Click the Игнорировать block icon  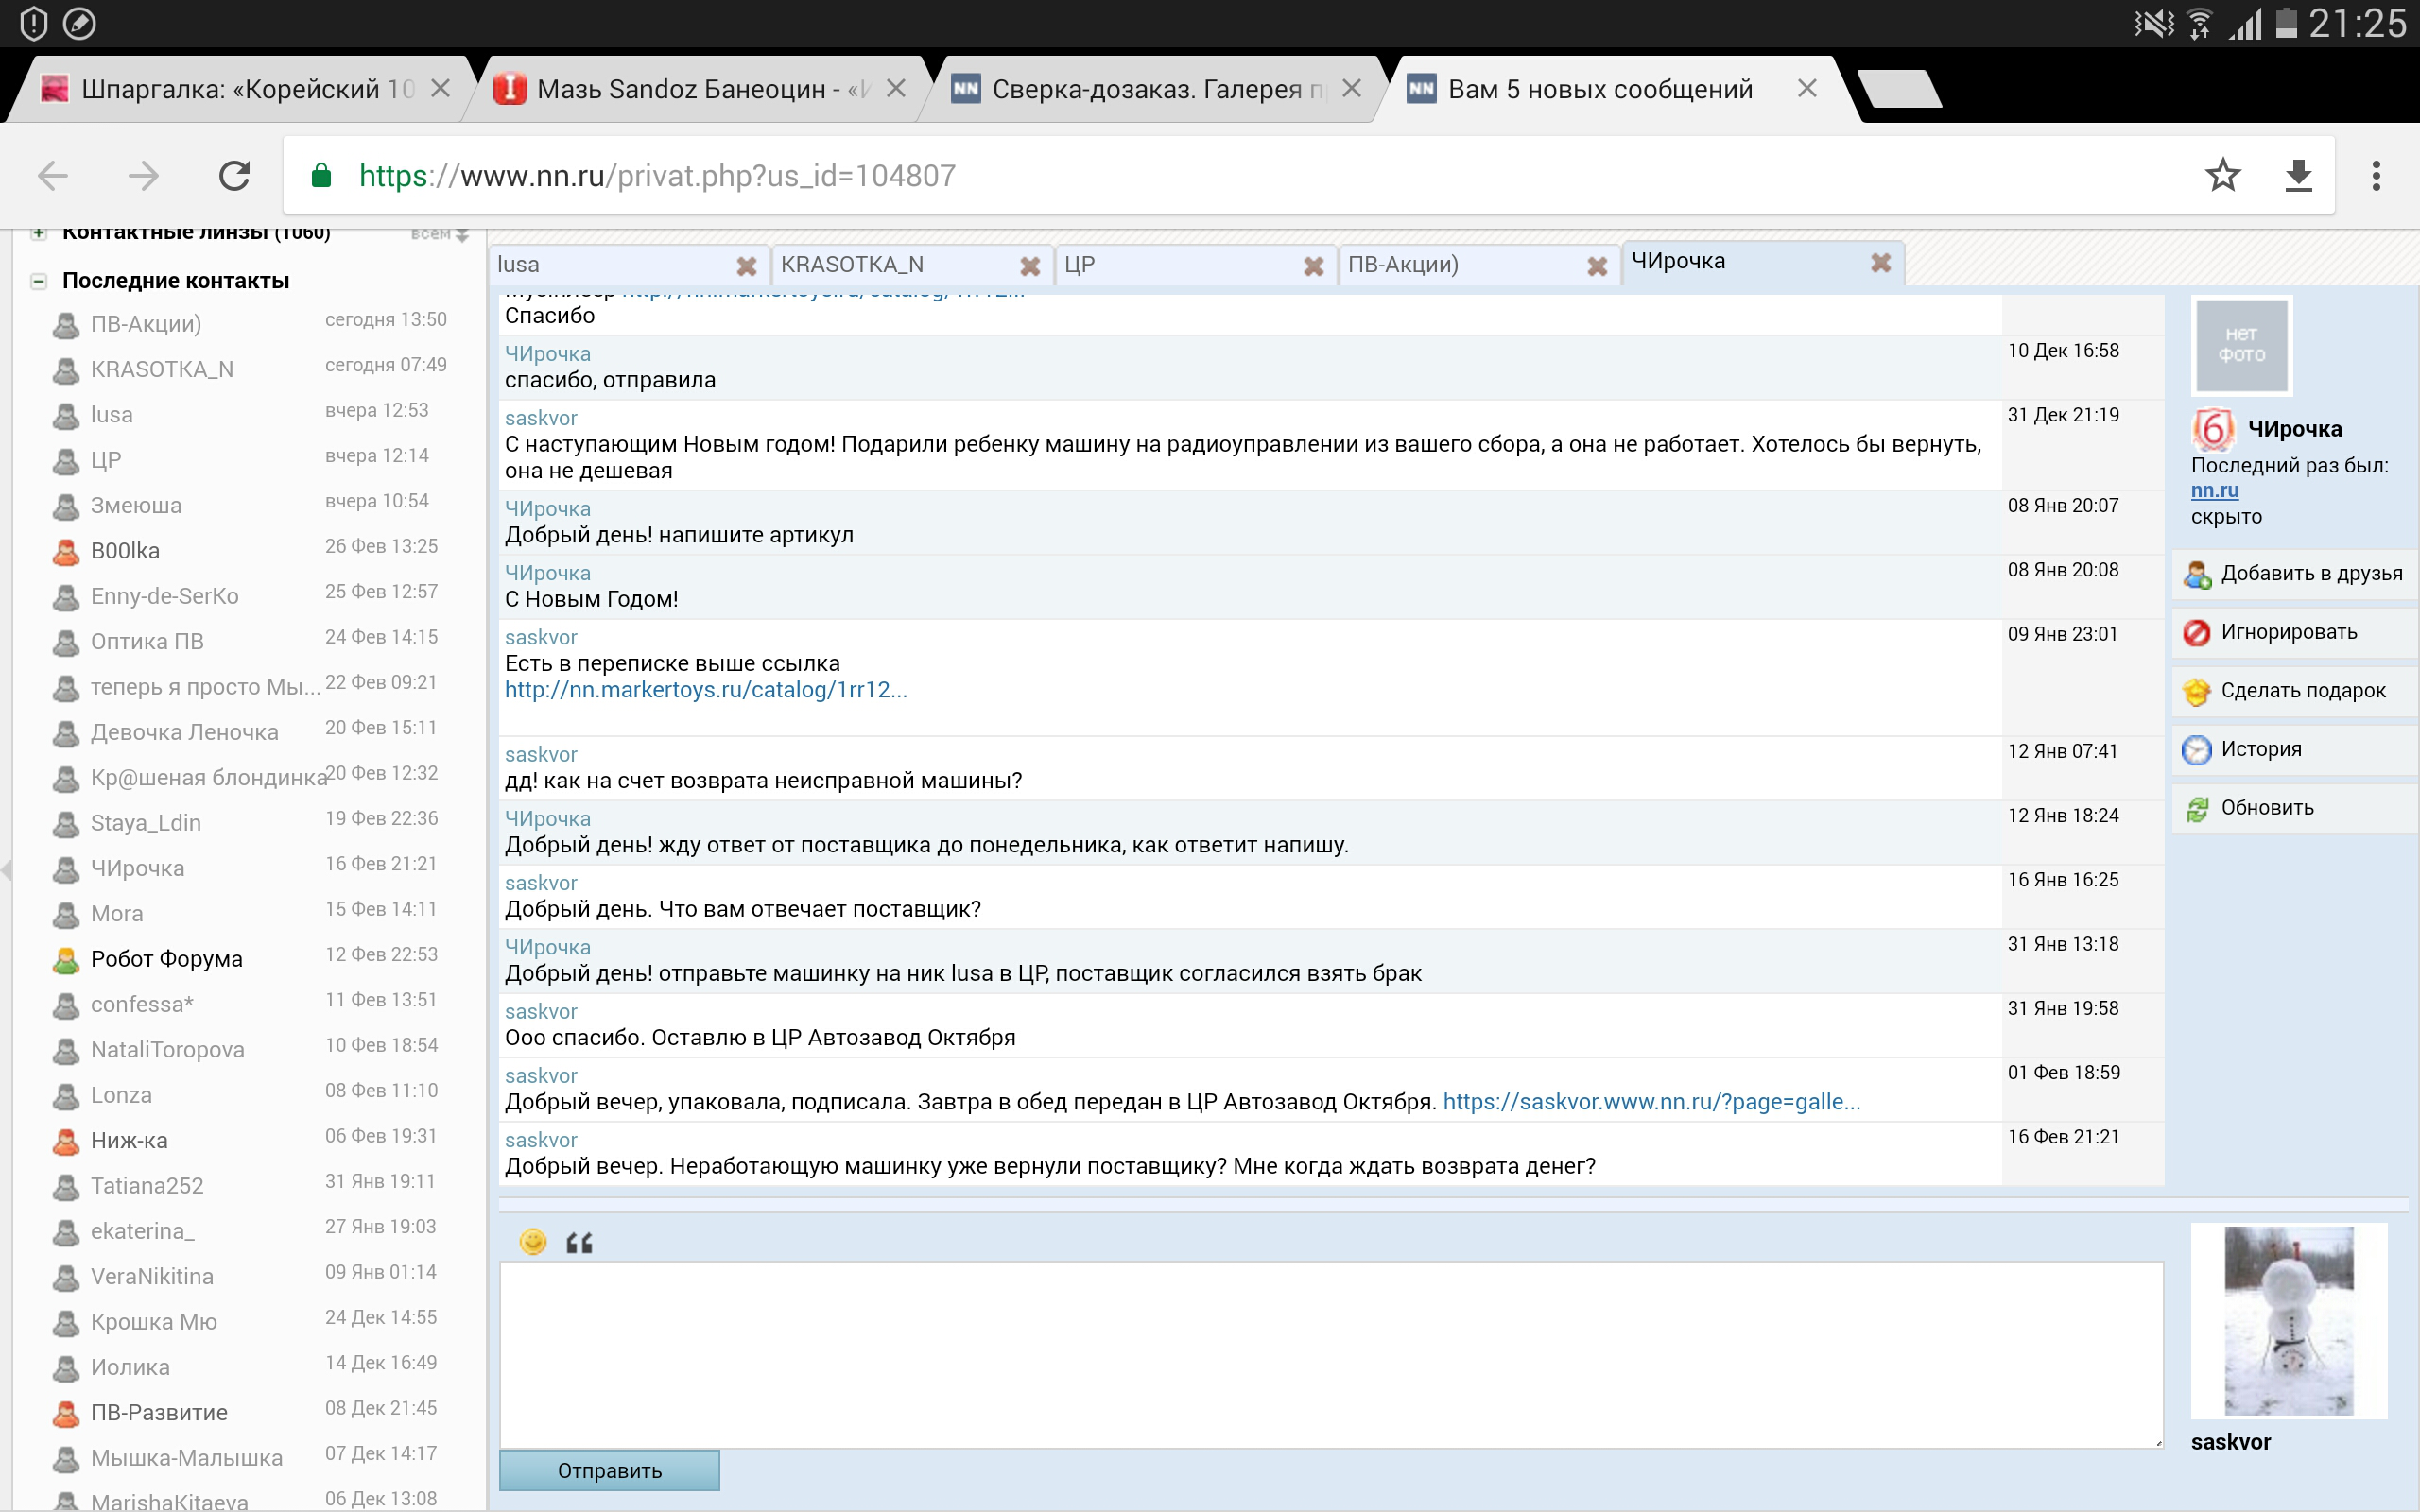click(x=2196, y=633)
